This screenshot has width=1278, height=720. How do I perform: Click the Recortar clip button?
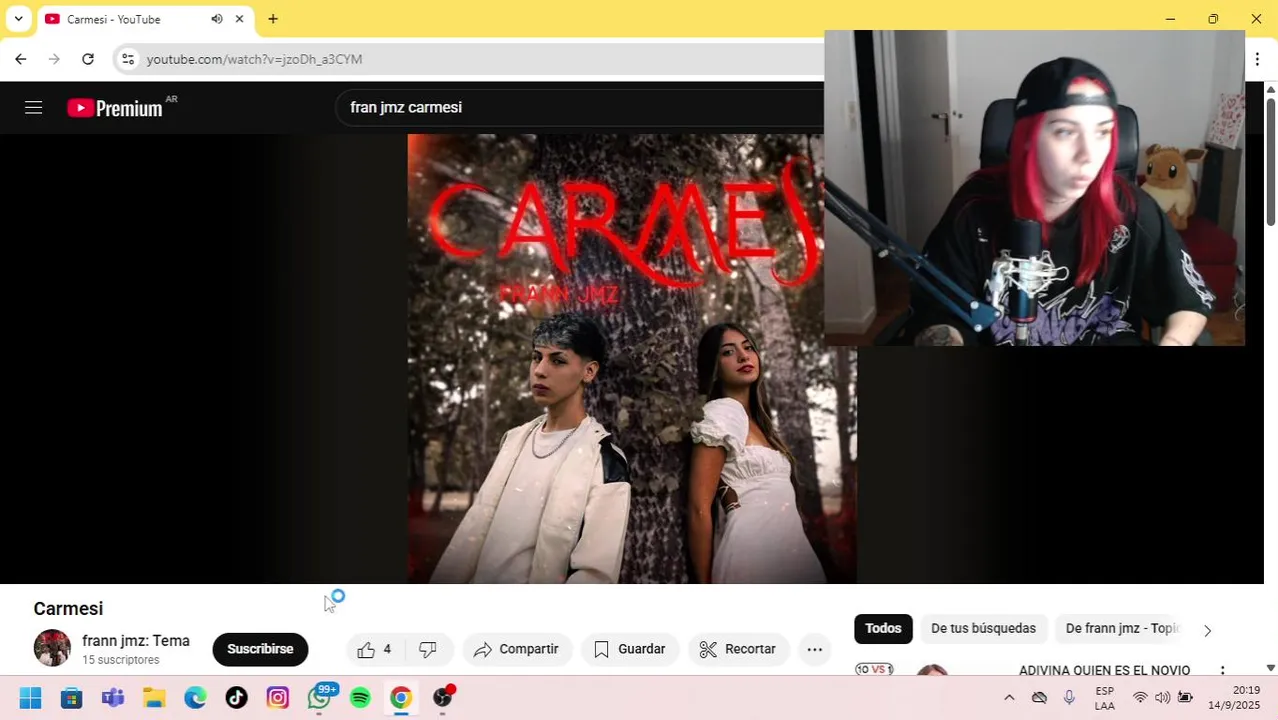click(x=738, y=649)
